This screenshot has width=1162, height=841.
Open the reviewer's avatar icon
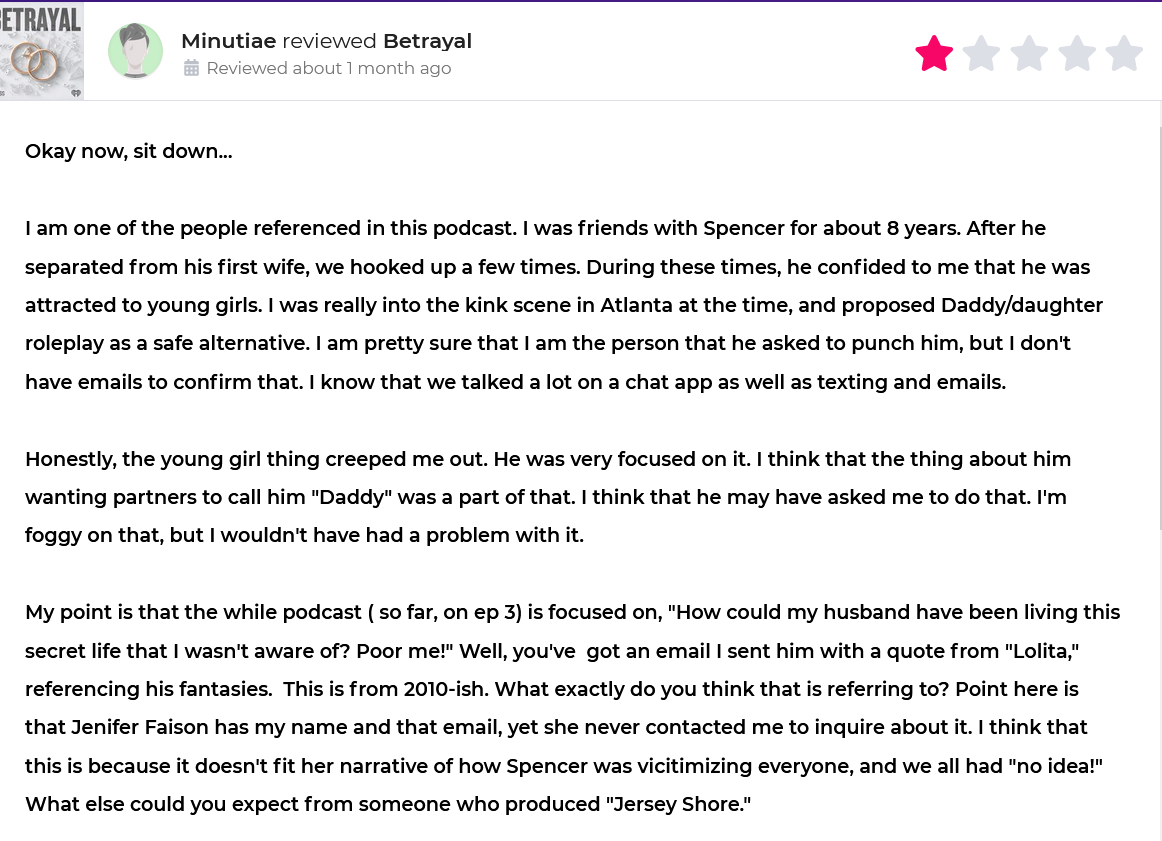(135, 51)
